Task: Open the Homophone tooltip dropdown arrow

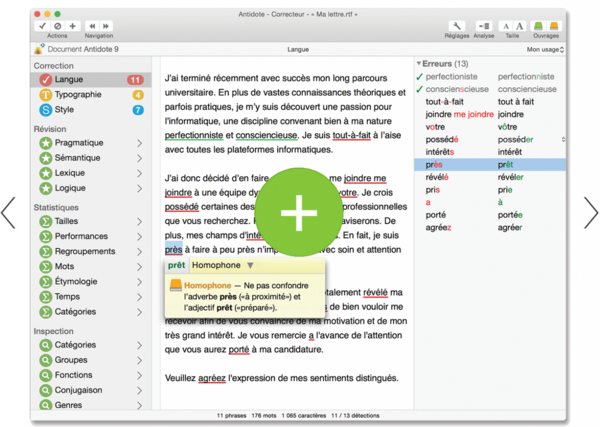Action: coord(250,265)
